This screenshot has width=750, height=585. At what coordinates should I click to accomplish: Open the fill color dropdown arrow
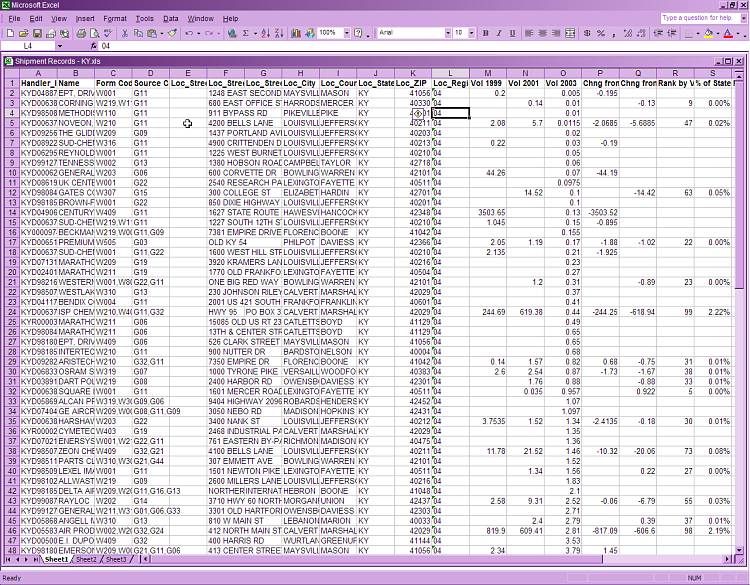(x=718, y=33)
